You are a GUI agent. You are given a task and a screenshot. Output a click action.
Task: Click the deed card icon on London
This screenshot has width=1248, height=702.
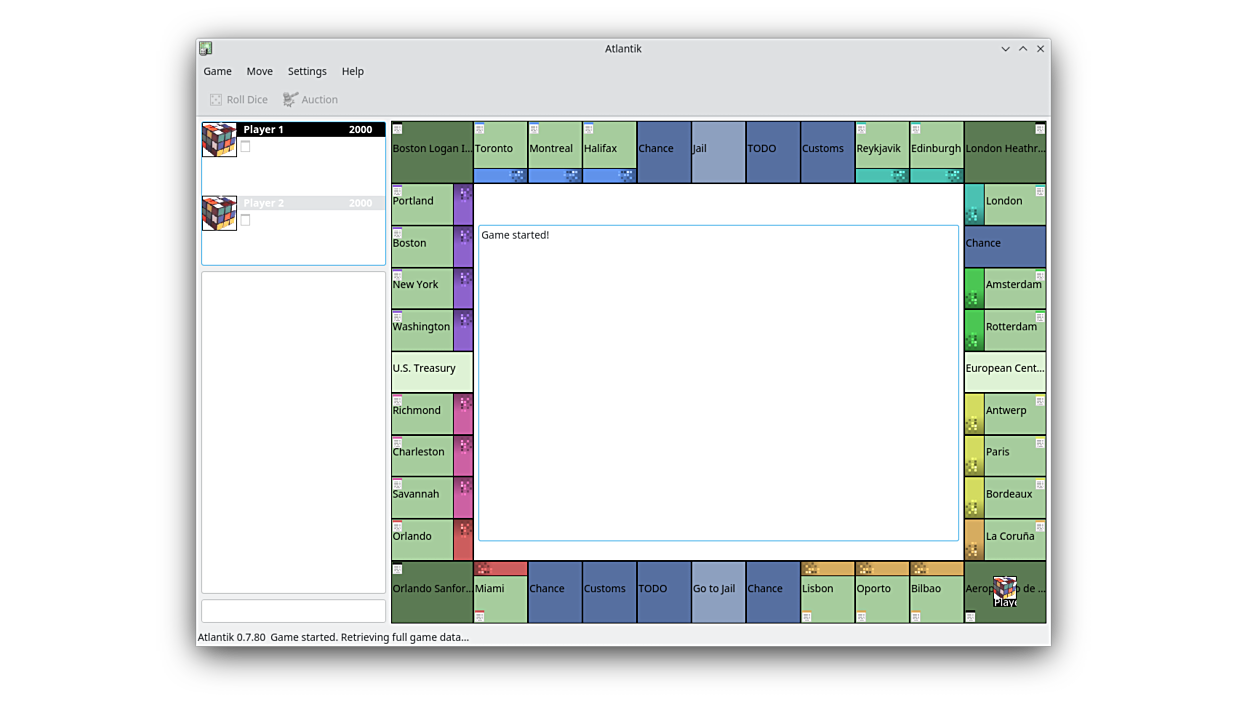click(1039, 191)
